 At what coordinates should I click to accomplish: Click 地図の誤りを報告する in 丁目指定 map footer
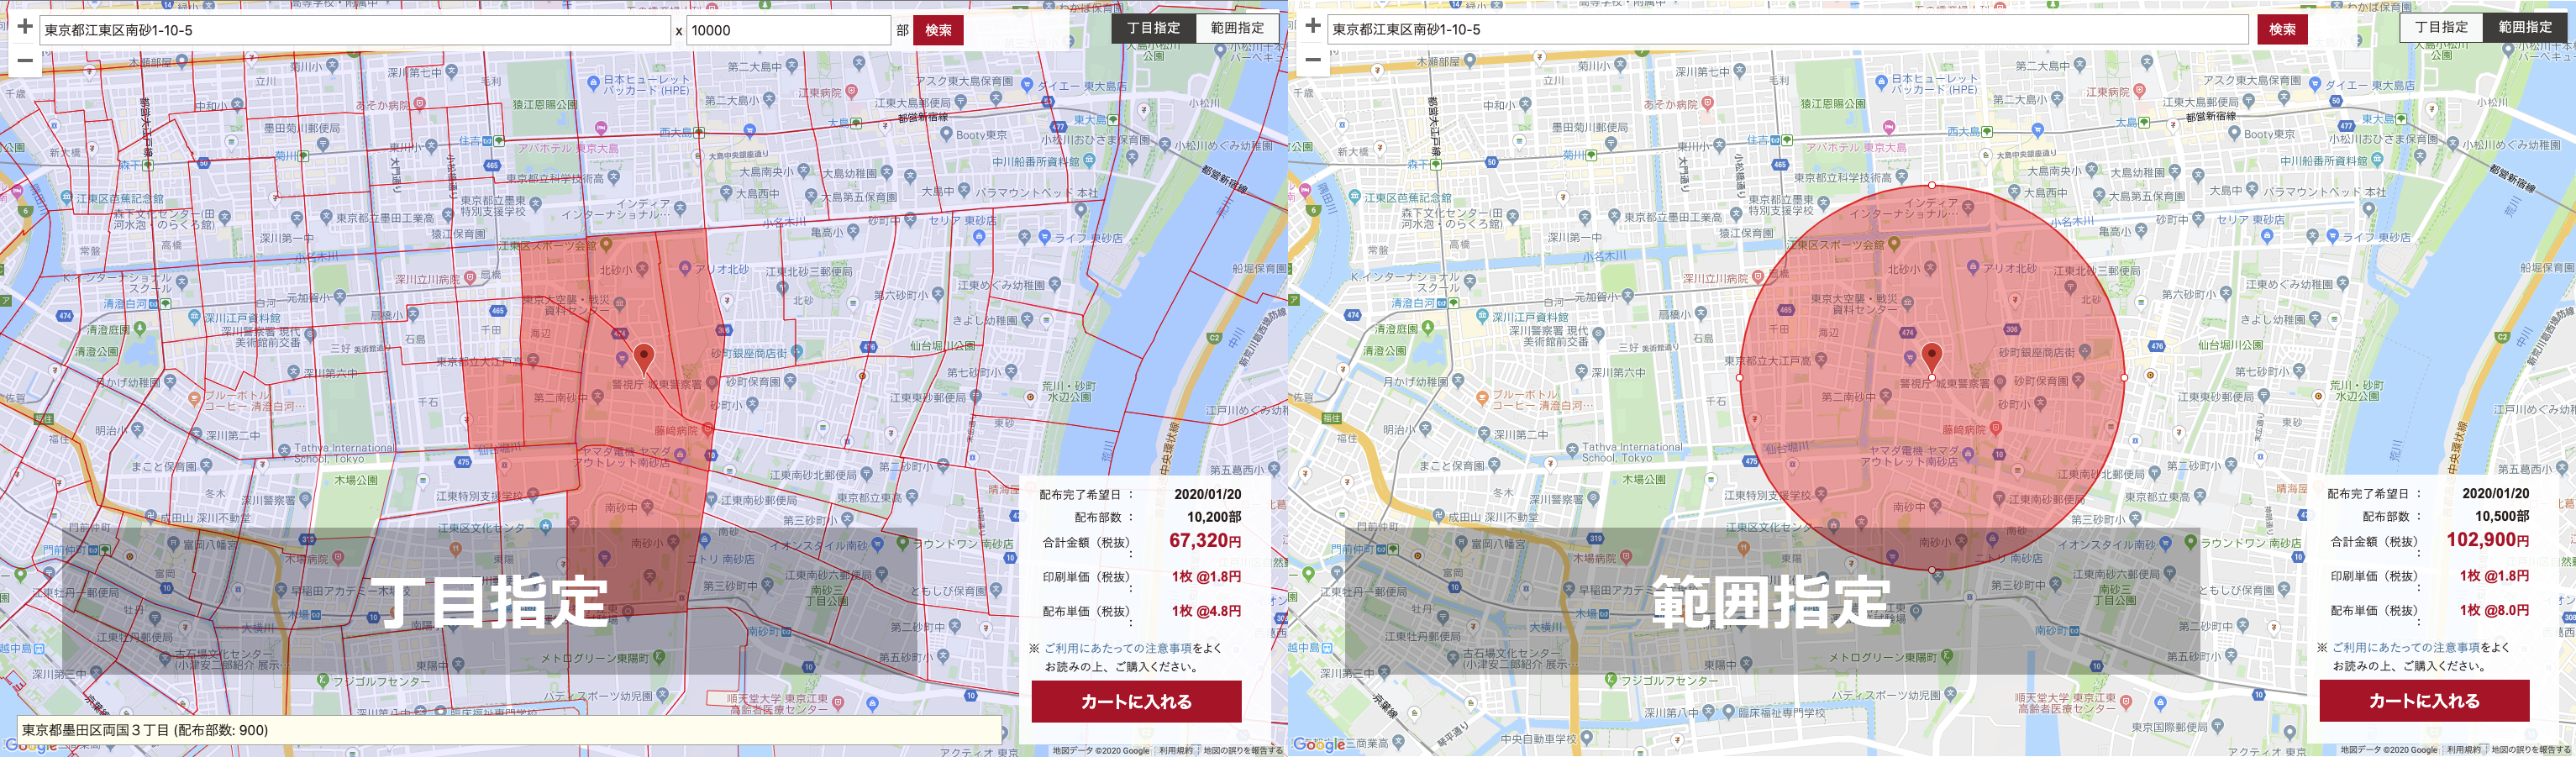(1242, 750)
